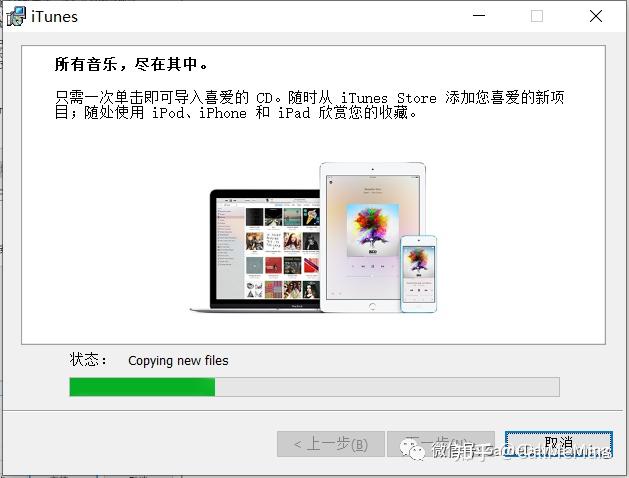Click the 取消 cancel button

point(558,444)
